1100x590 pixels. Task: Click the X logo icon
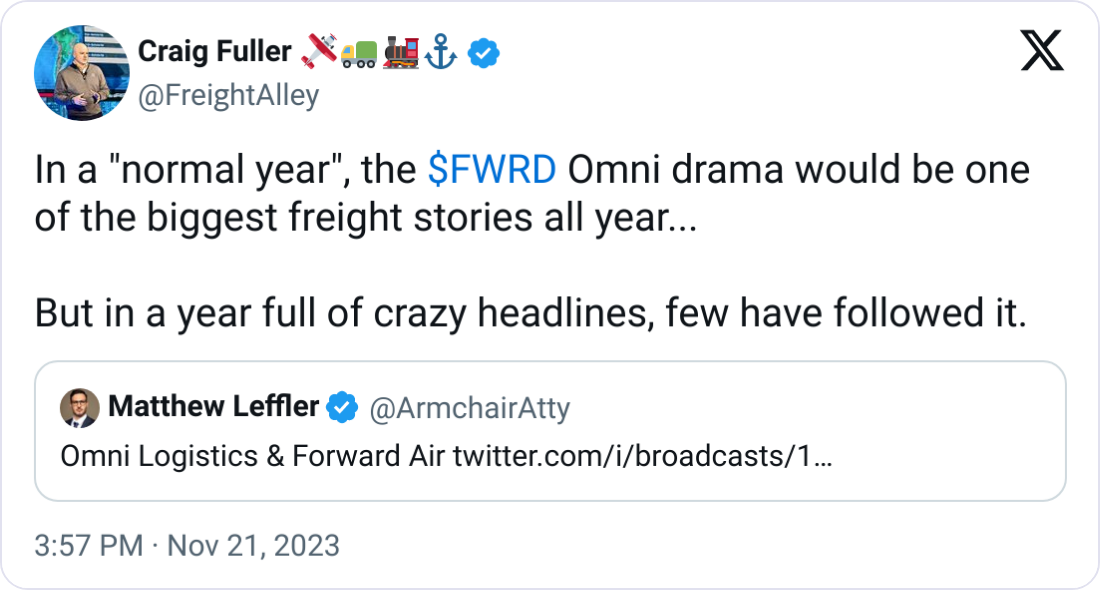(x=1041, y=51)
